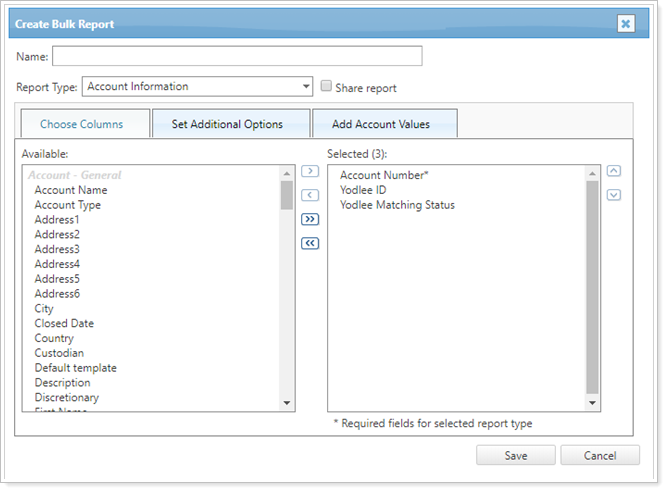Click the single left arrow remove button
Image resolution: width=667 pixels, height=492 pixels.
pyautogui.click(x=310, y=195)
